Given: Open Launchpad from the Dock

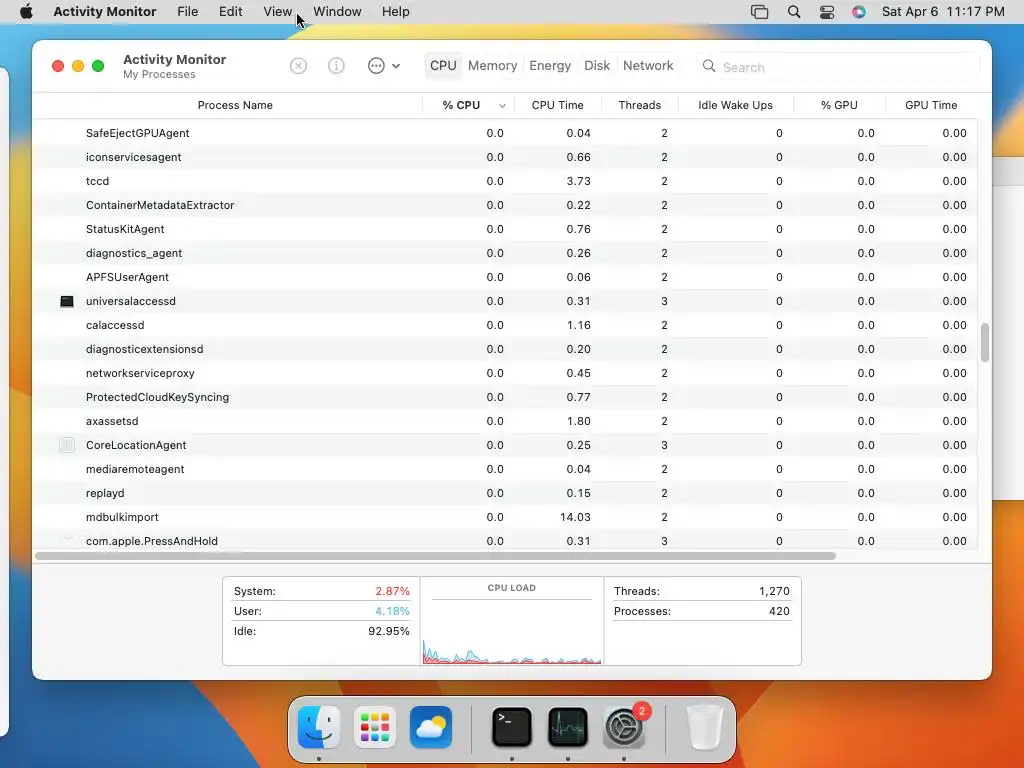Looking at the screenshot, I should [x=375, y=727].
